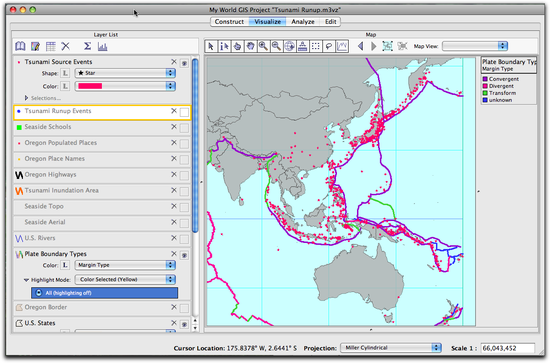
Task: Remove the Tsunami Source Events layer
Action: click(174, 62)
